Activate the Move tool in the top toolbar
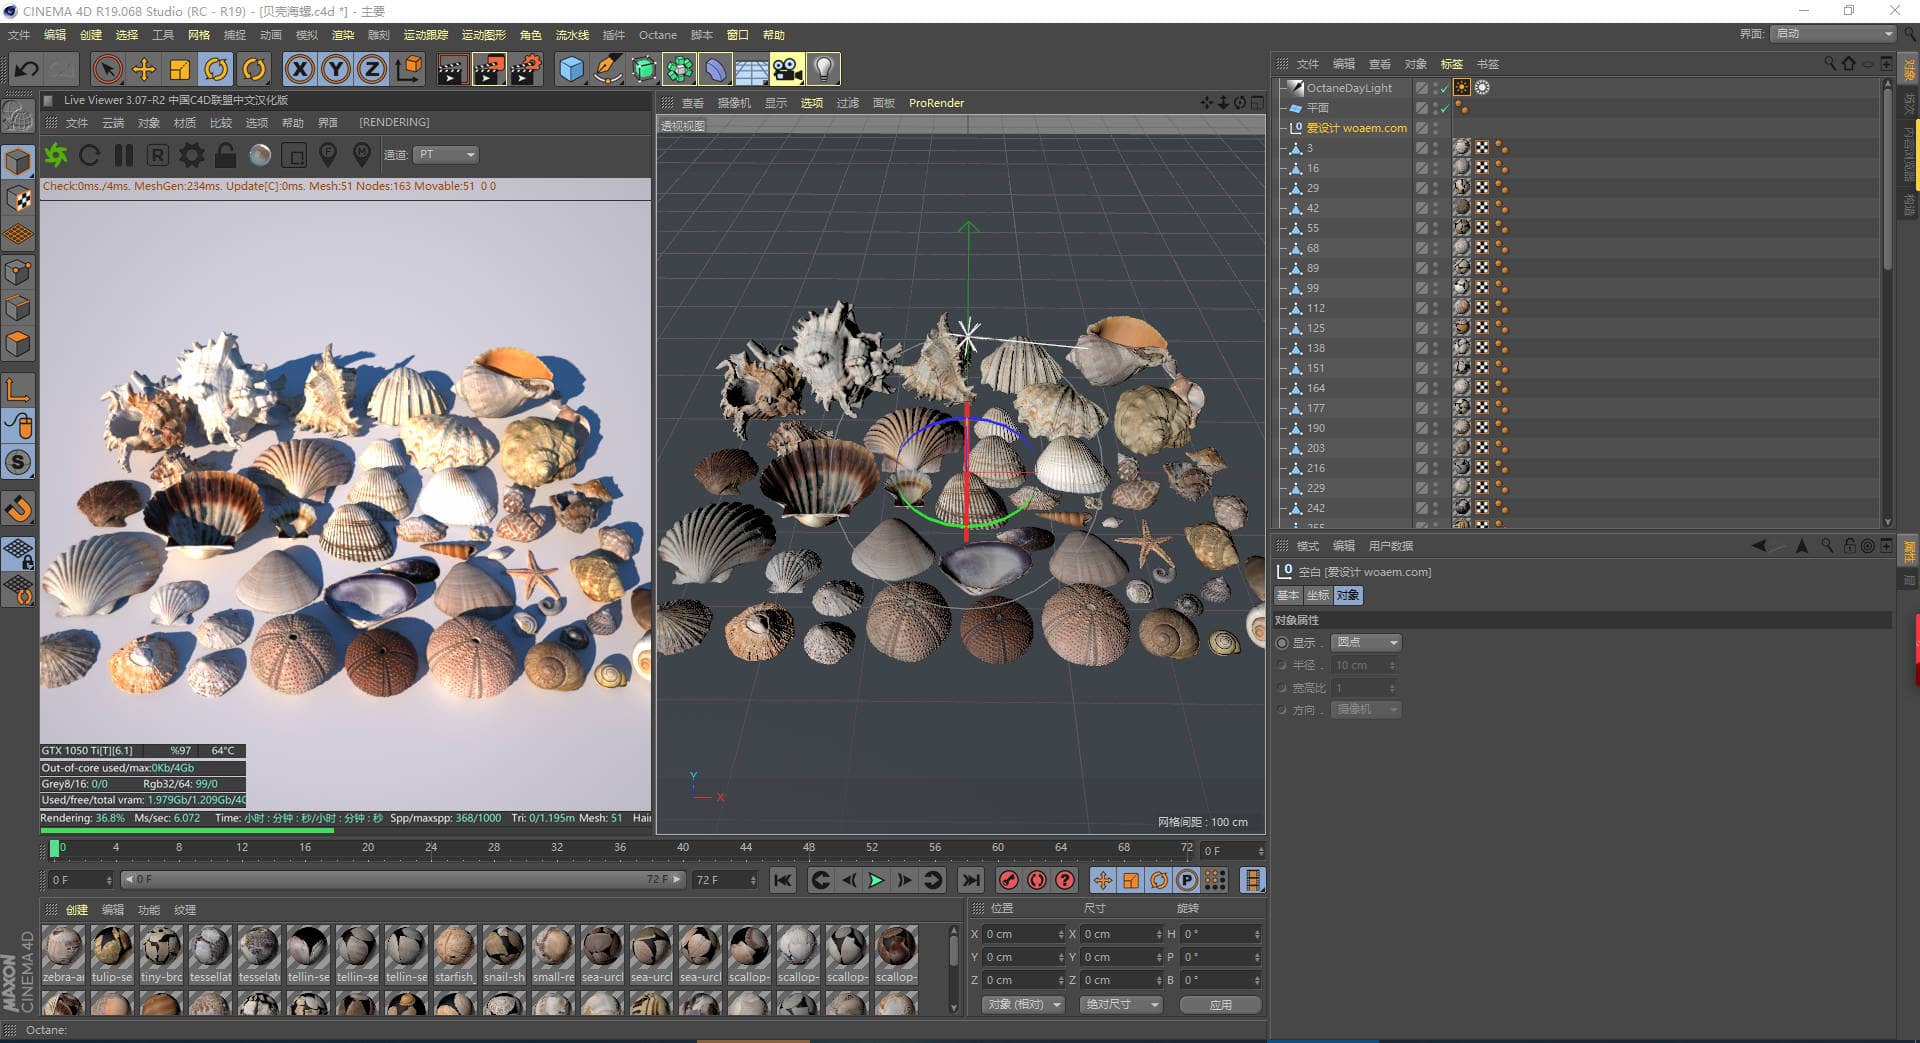 coord(144,69)
